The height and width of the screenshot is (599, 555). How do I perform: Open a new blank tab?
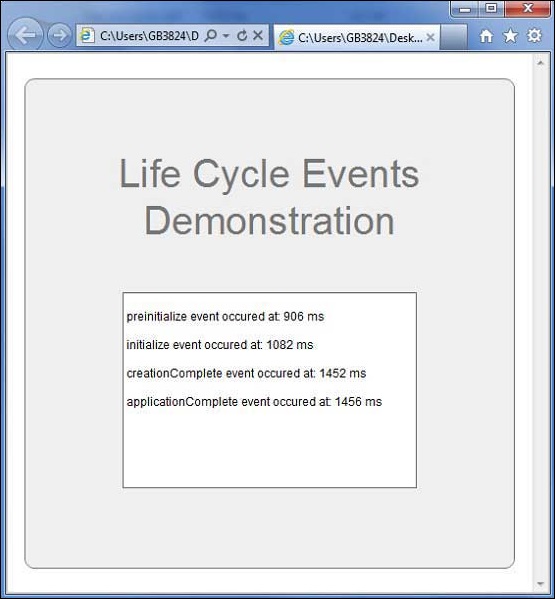[453, 37]
